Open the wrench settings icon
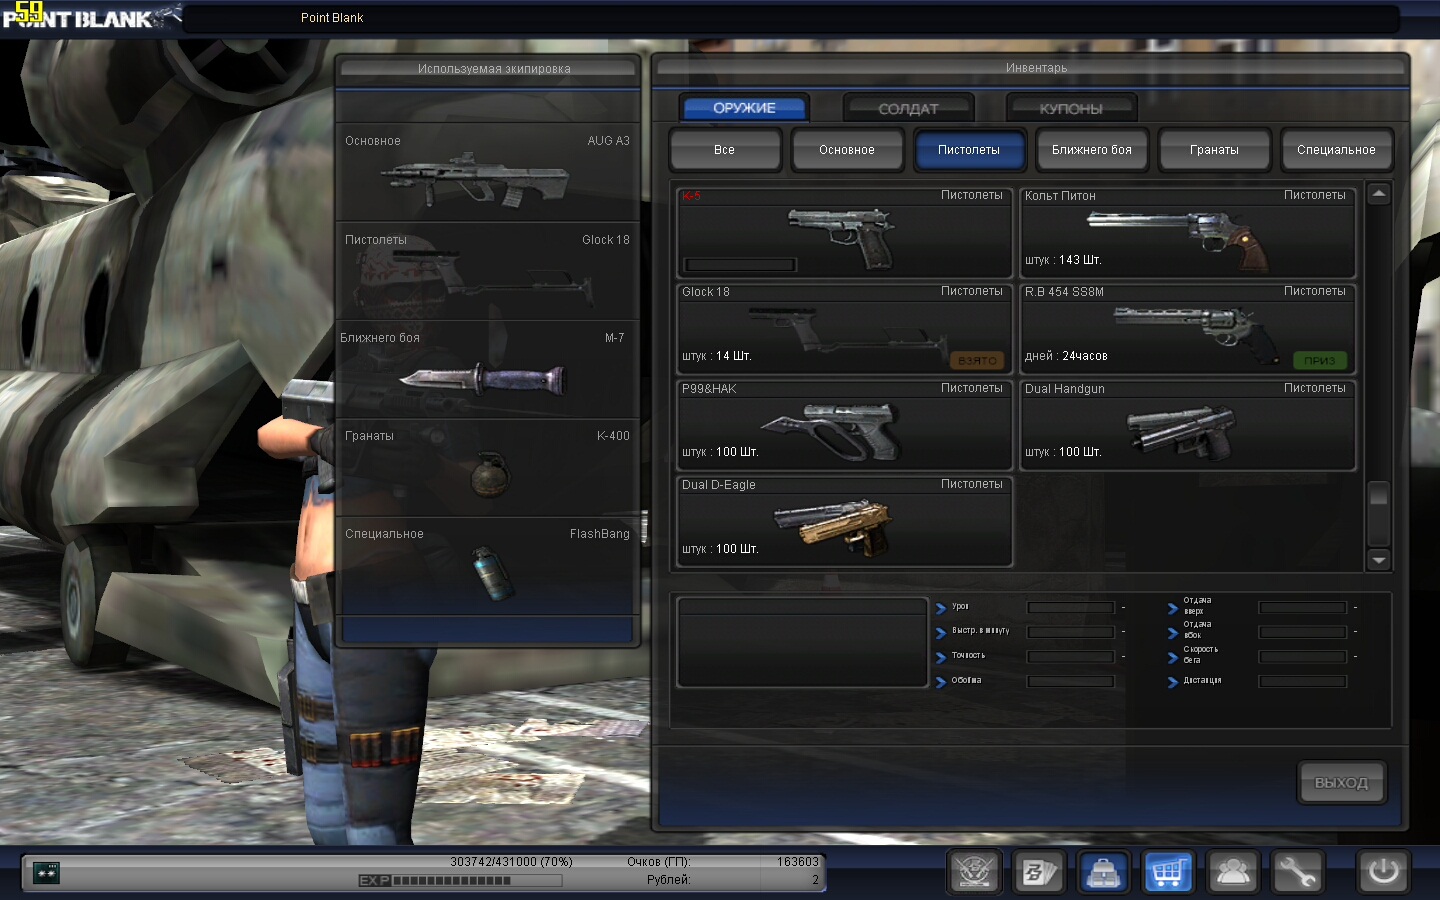Viewport: 1440px width, 900px height. point(1297,873)
